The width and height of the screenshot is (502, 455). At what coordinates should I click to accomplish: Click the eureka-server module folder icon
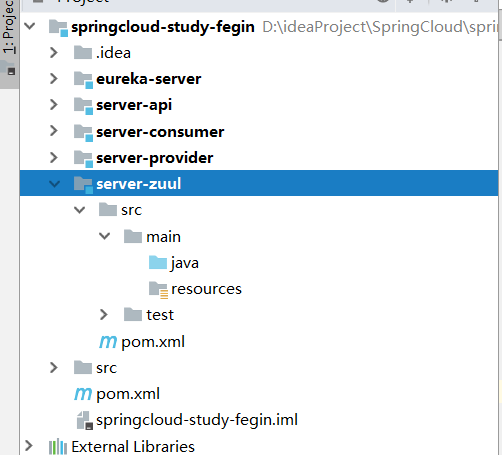[83, 80]
